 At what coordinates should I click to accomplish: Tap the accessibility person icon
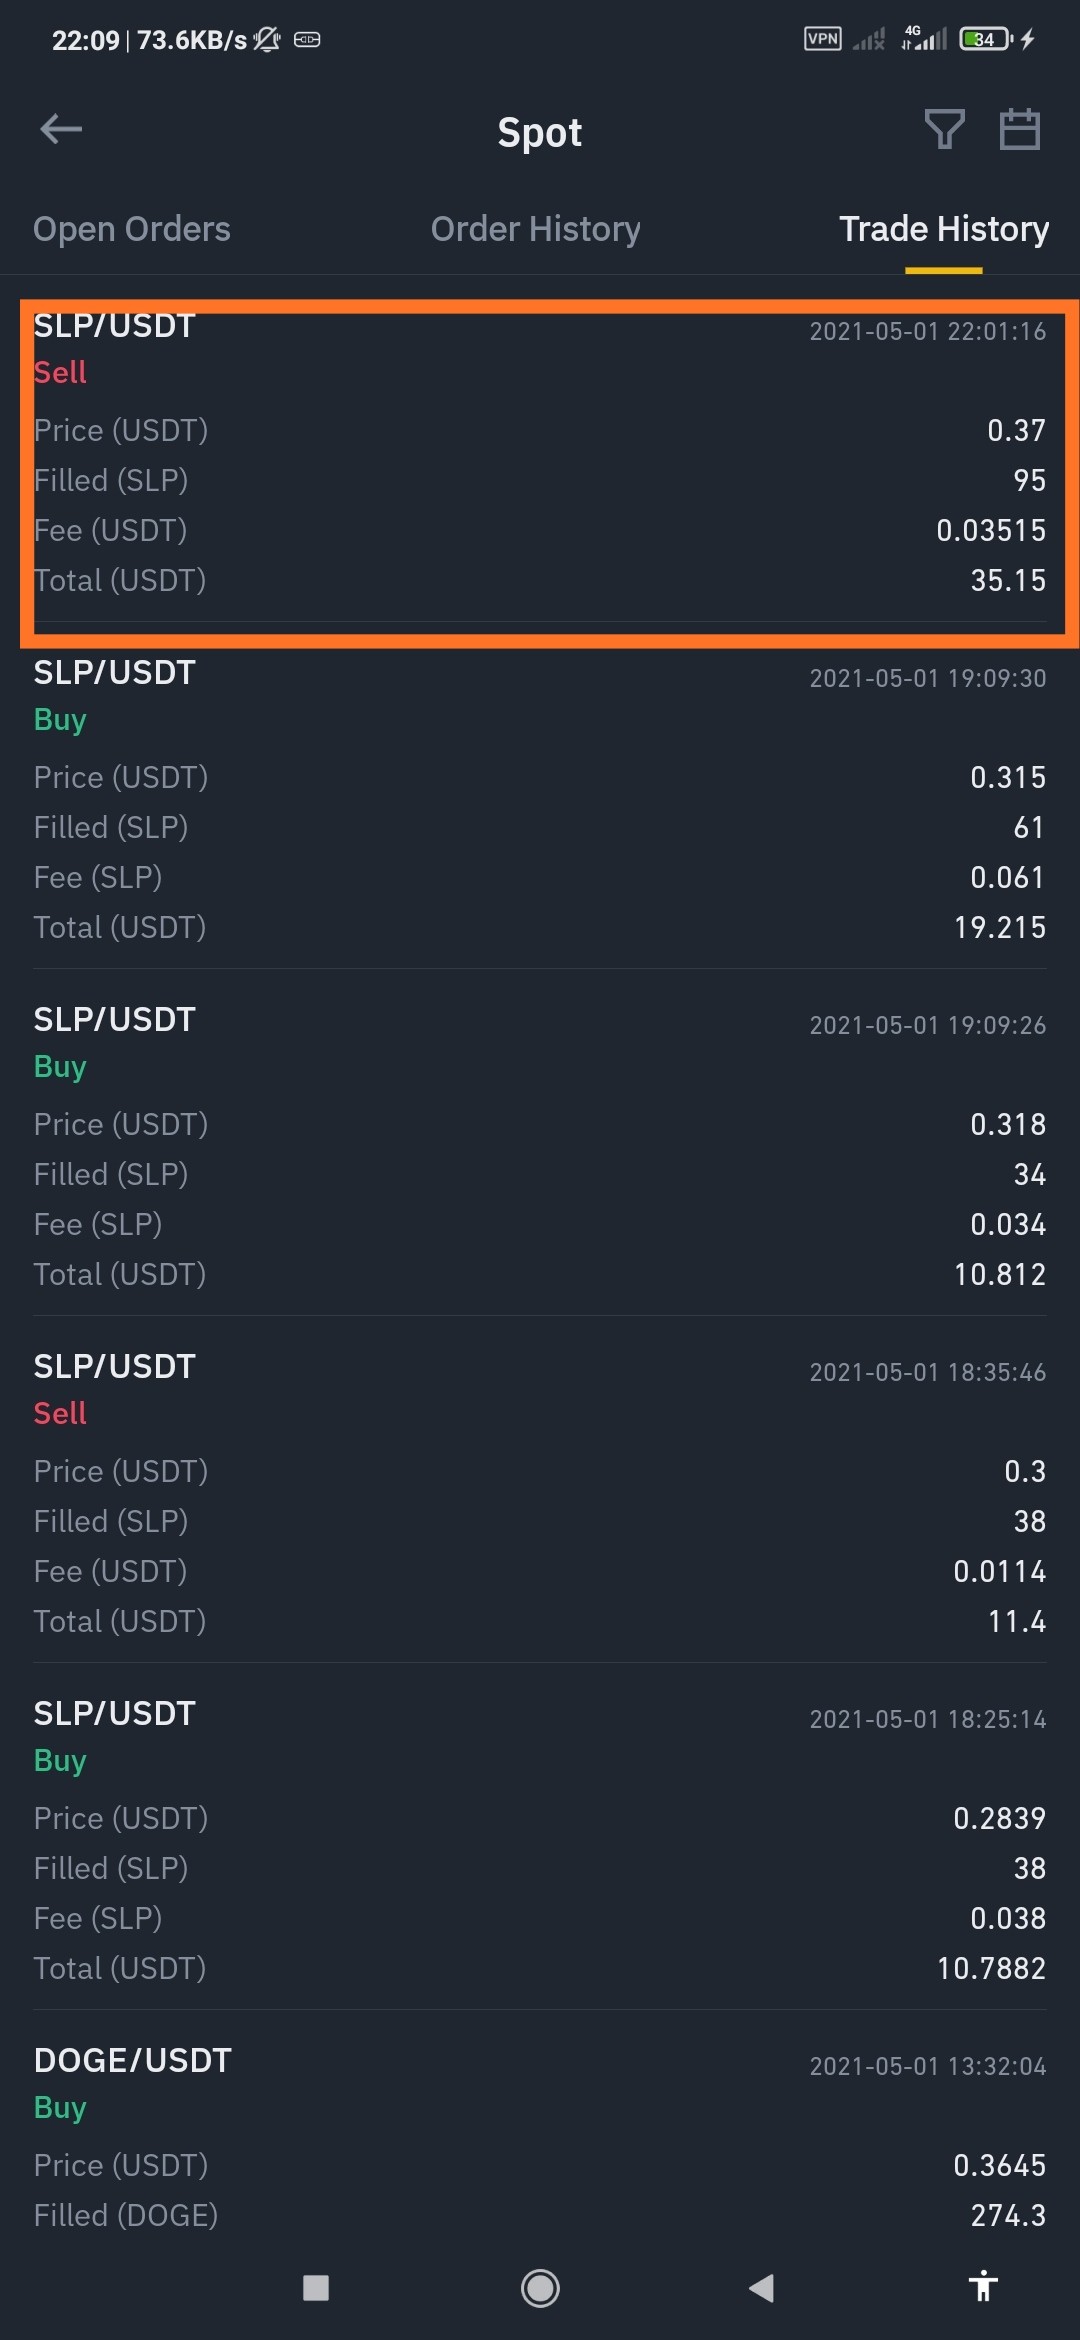point(984,2286)
